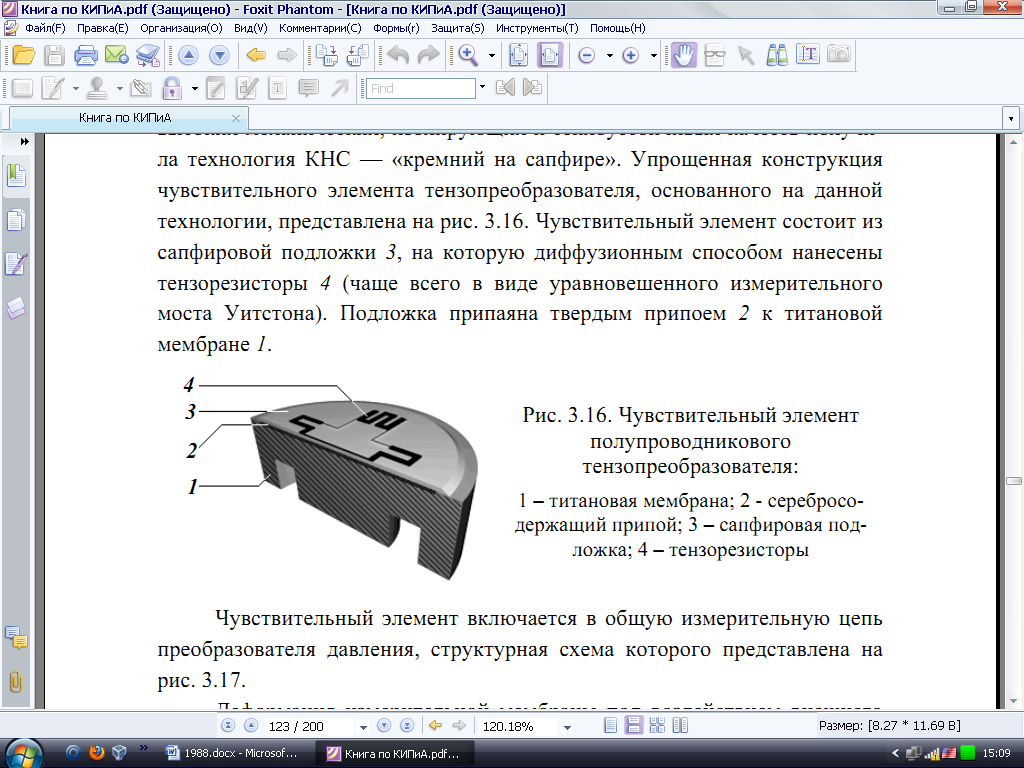The image size is (1024, 768).
Task: Jump to first page button in status bar
Action: click(228, 726)
